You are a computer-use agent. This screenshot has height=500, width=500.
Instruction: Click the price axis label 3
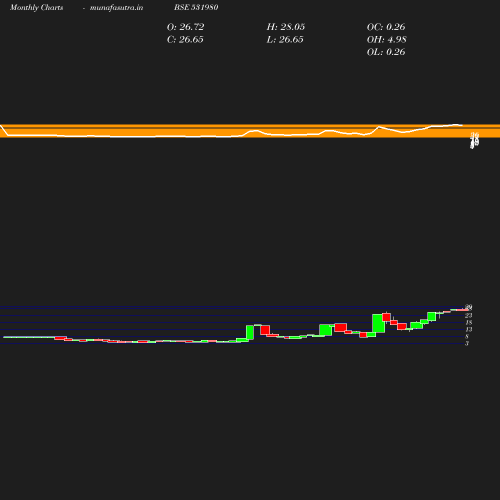point(467,343)
